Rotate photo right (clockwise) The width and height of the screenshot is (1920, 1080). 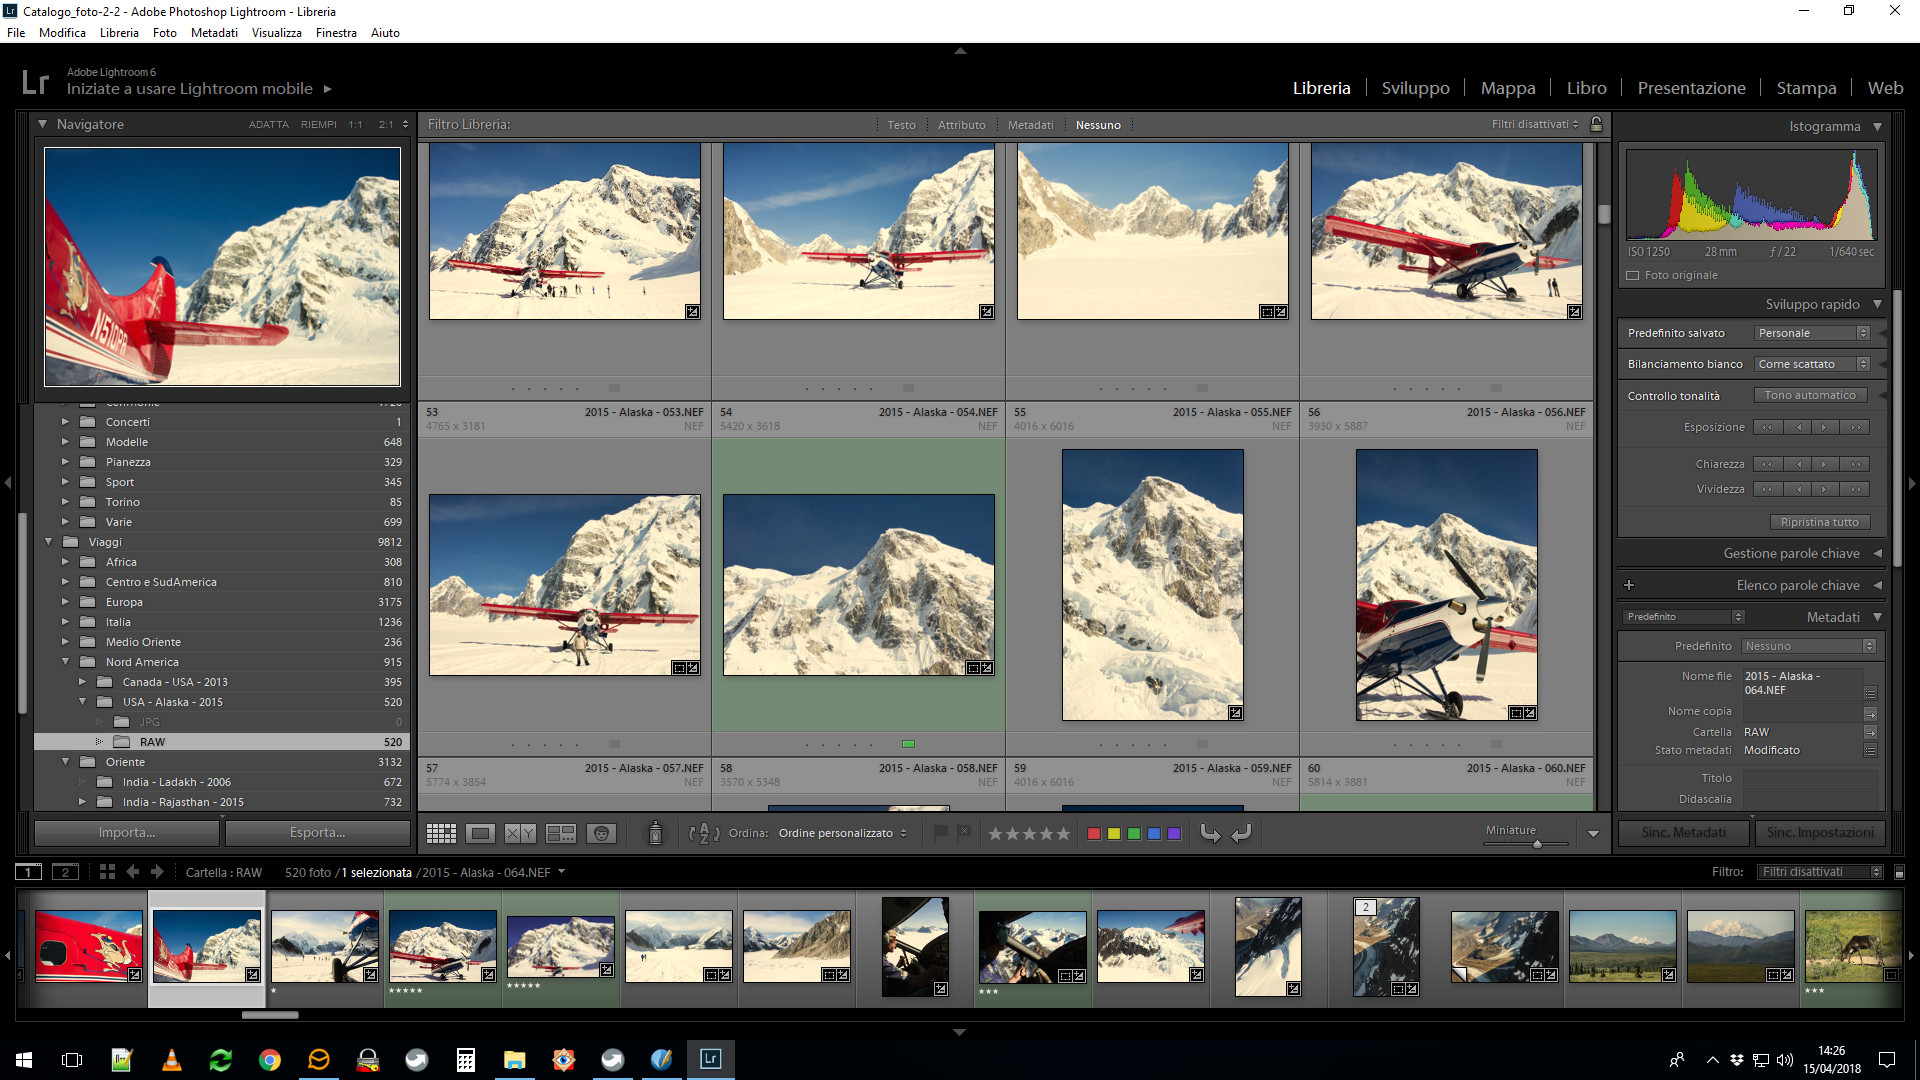tap(1241, 833)
